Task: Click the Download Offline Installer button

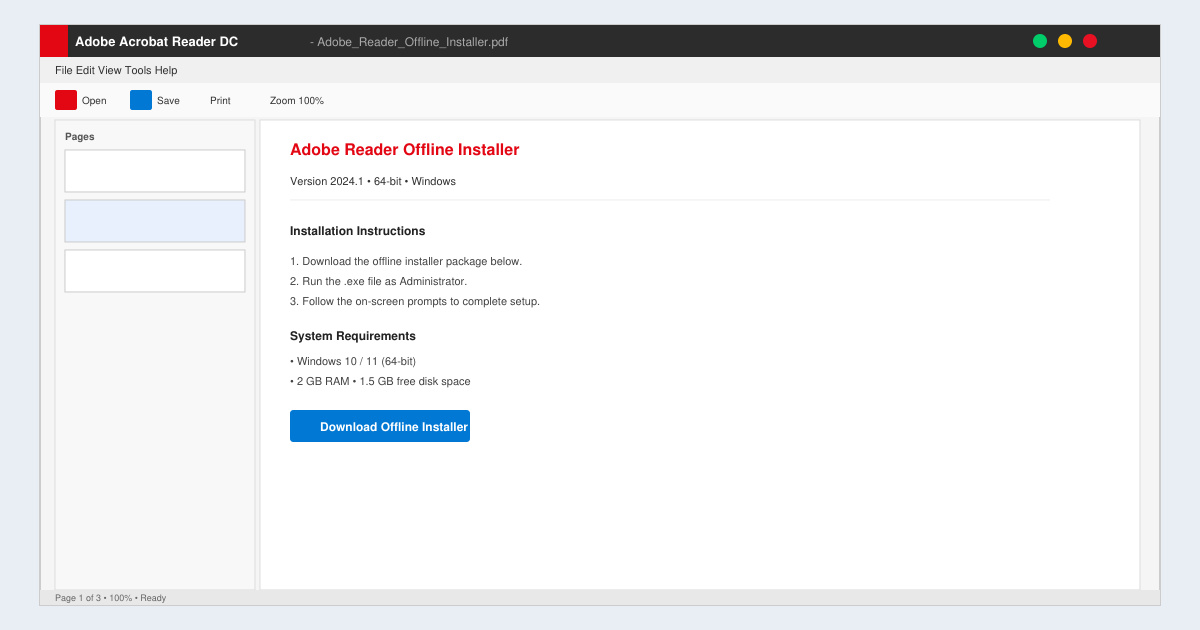Action: click(x=380, y=426)
